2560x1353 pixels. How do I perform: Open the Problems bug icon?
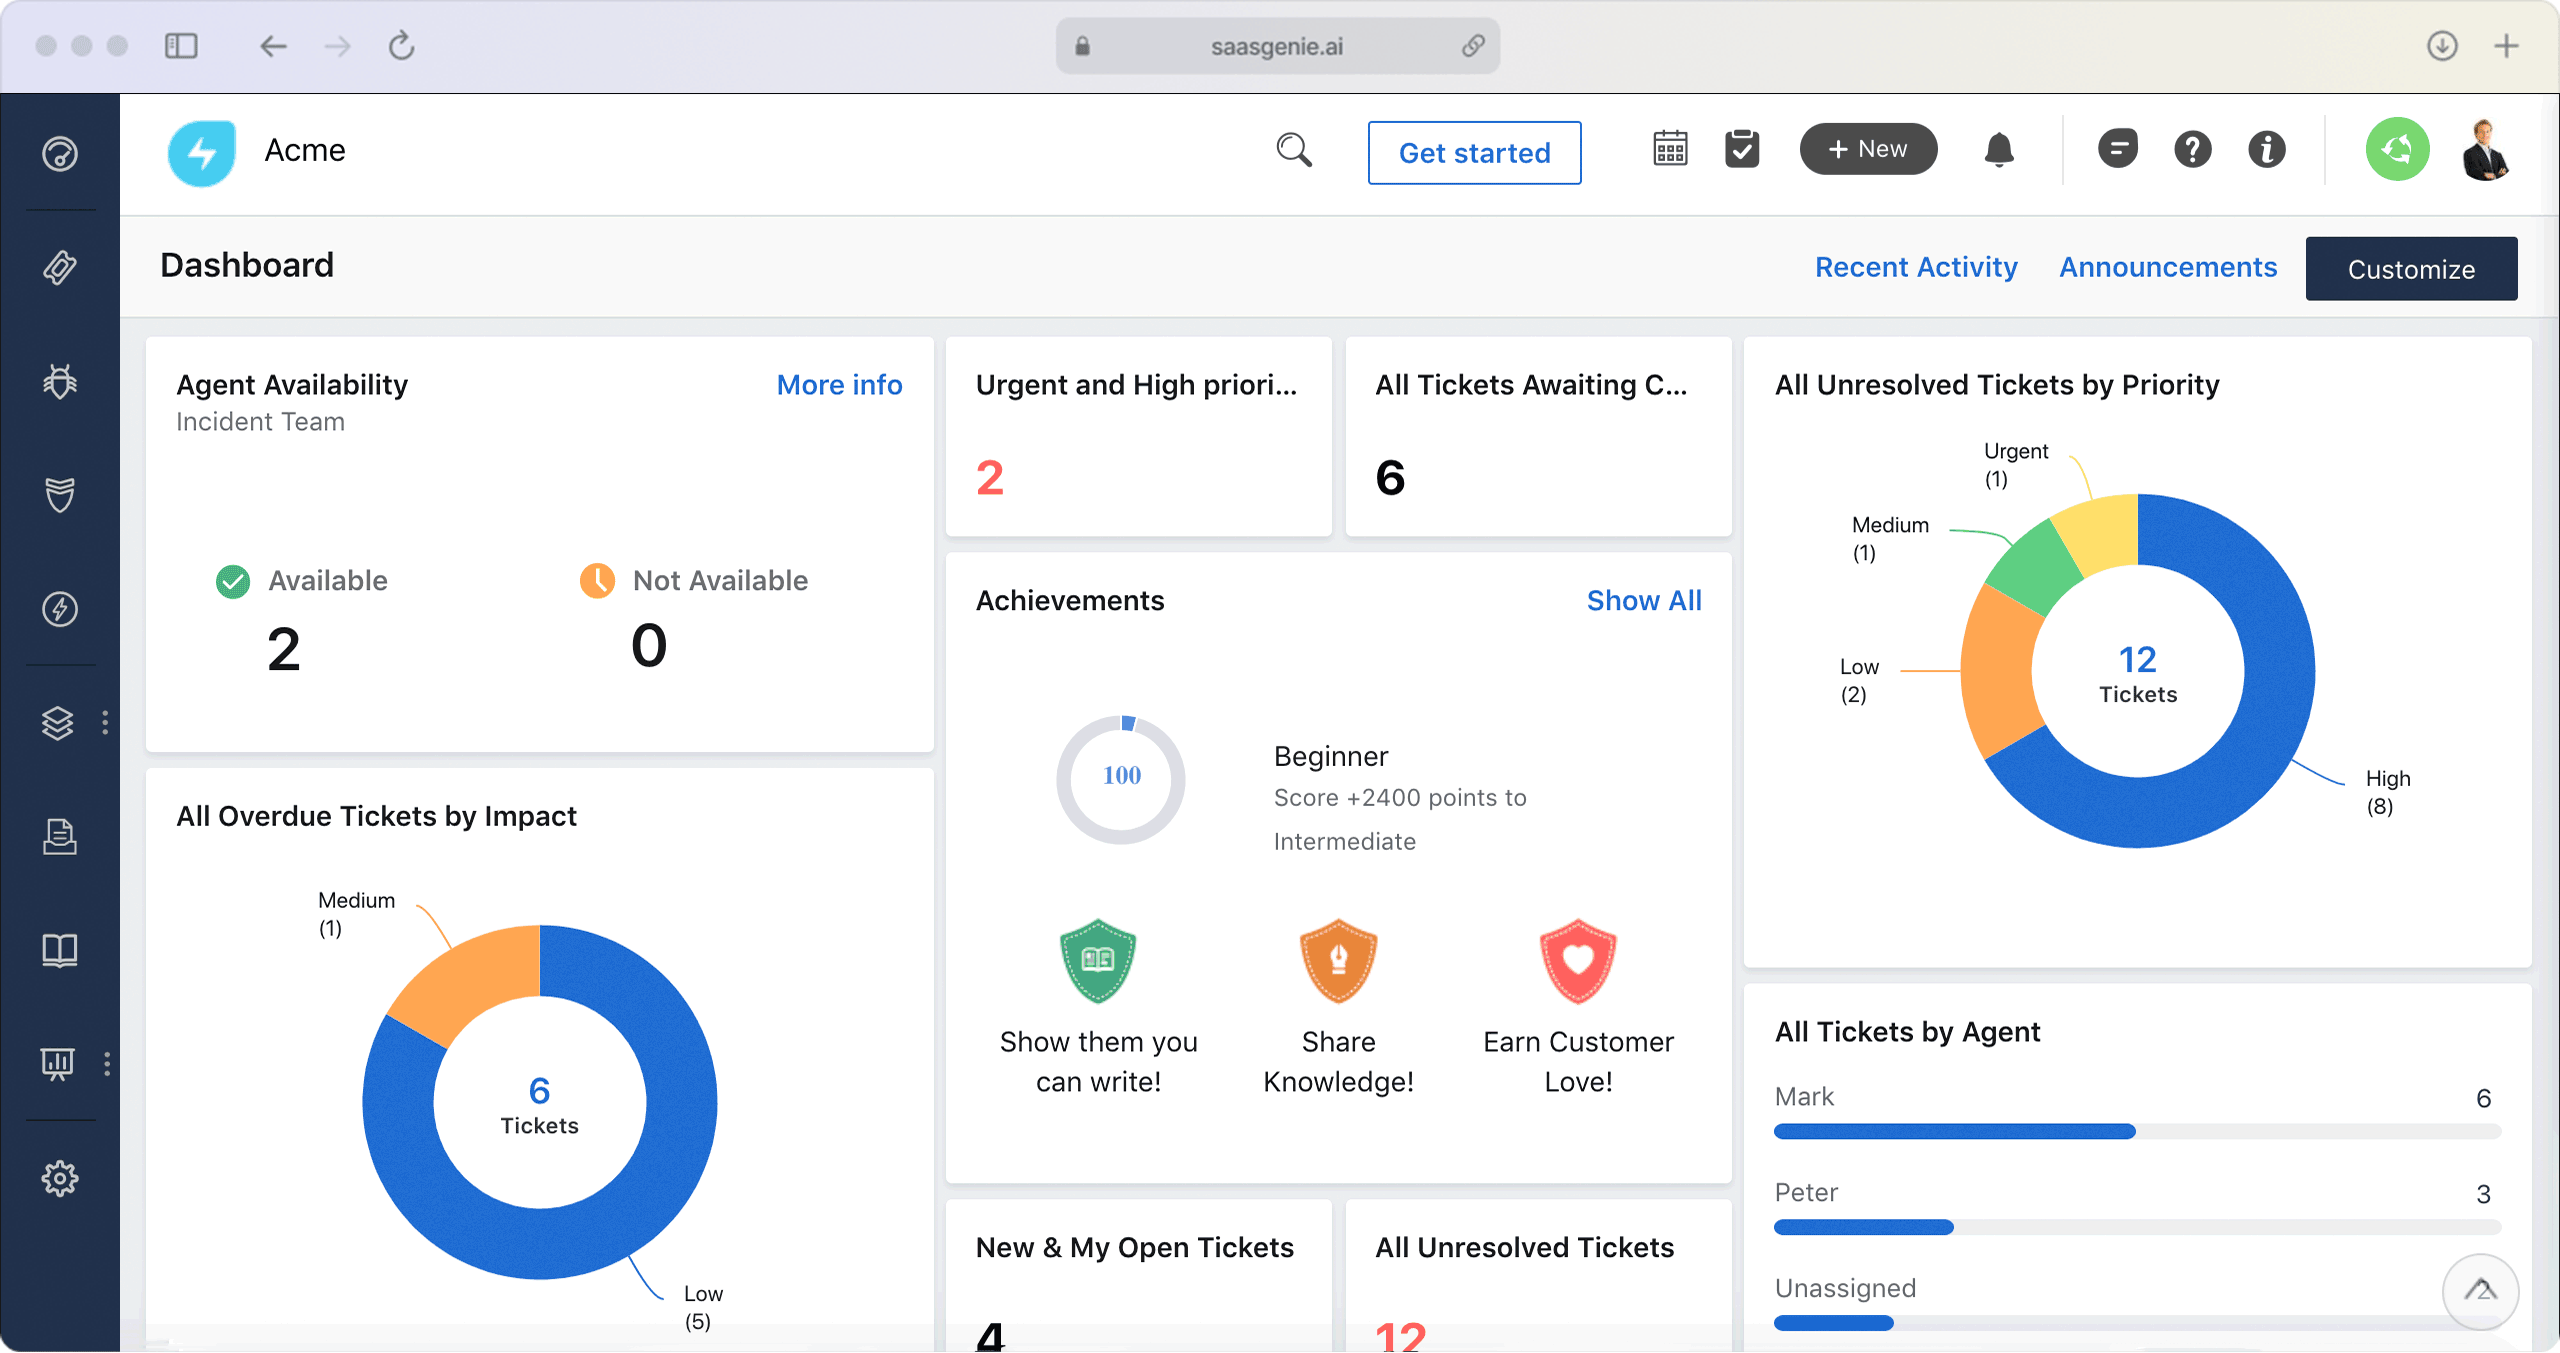60,381
